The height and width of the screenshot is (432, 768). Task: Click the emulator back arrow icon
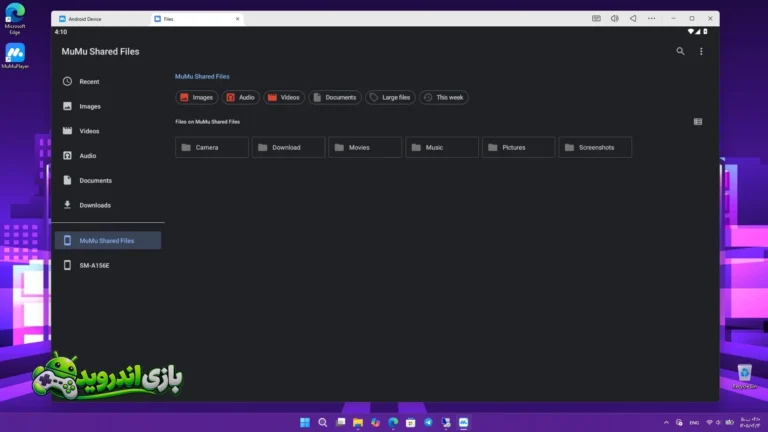633,19
